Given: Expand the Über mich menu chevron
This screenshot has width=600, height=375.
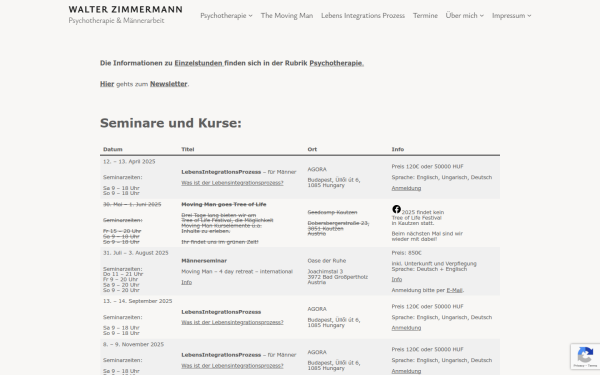Looking at the screenshot, I should point(482,16).
